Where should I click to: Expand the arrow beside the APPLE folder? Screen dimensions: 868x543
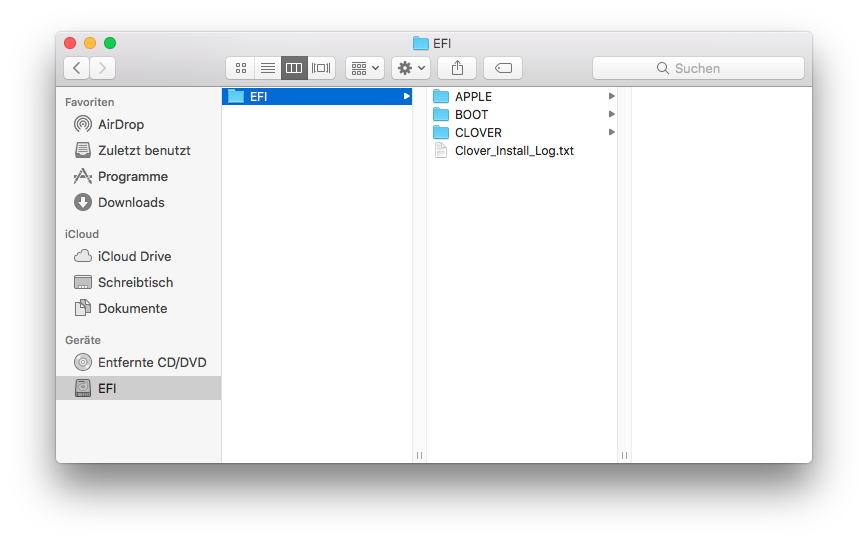coord(611,96)
